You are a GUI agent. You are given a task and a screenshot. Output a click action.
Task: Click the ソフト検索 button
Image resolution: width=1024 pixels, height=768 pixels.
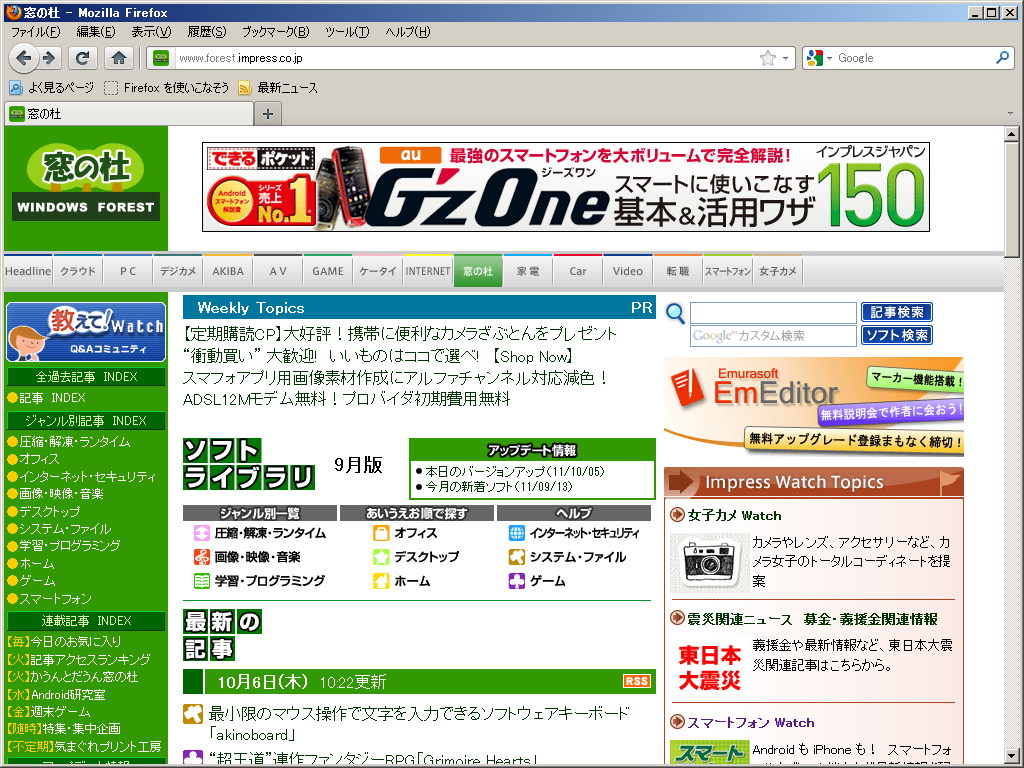click(897, 335)
